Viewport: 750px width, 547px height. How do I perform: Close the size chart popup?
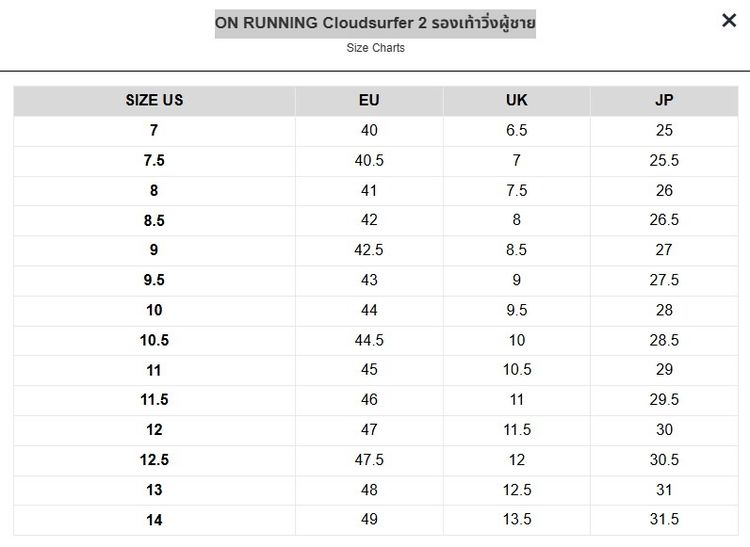[x=728, y=20]
